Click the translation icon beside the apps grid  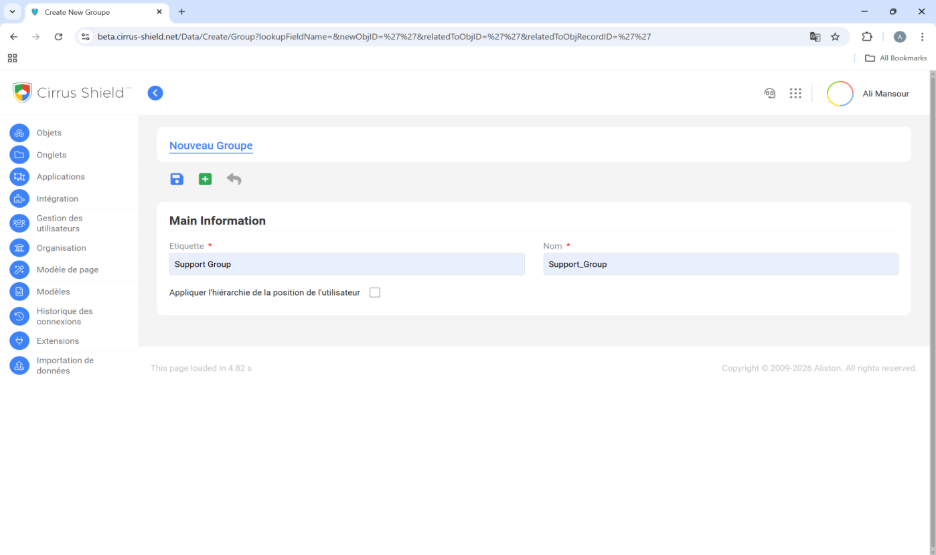coord(770,93)
